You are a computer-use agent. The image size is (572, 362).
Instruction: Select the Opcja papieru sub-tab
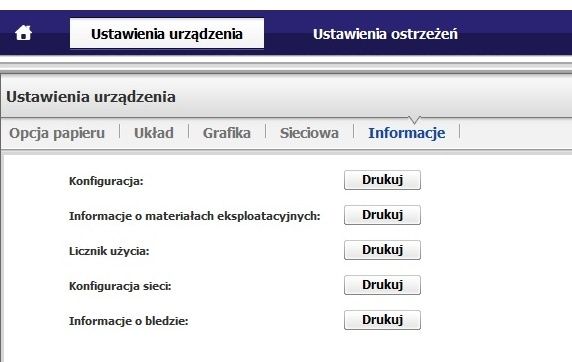tap(57, 133)
